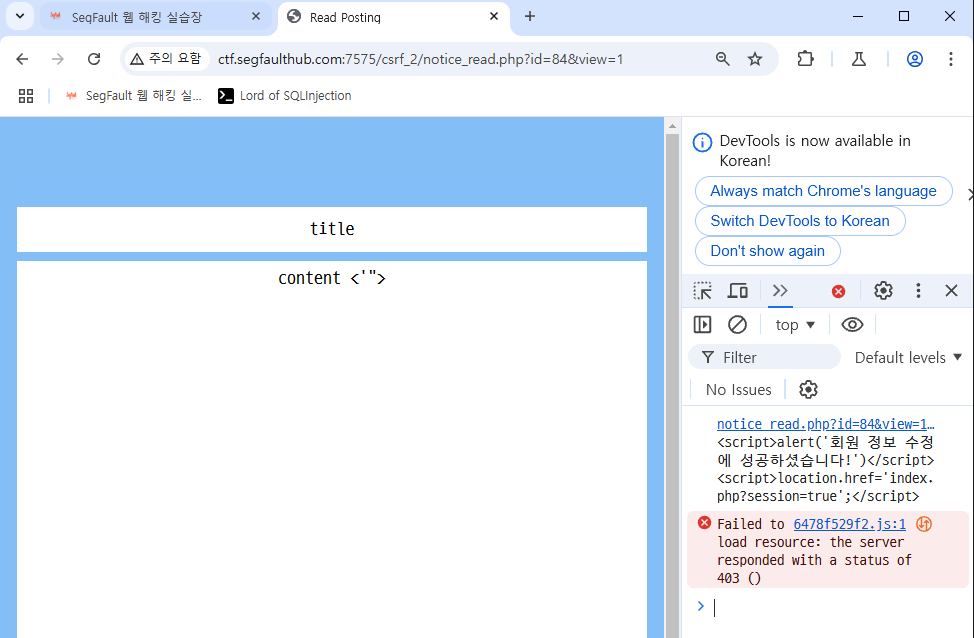Focus the address bar URL
Viewport: 974px width, 638px height.
click(x=420, y=59)
